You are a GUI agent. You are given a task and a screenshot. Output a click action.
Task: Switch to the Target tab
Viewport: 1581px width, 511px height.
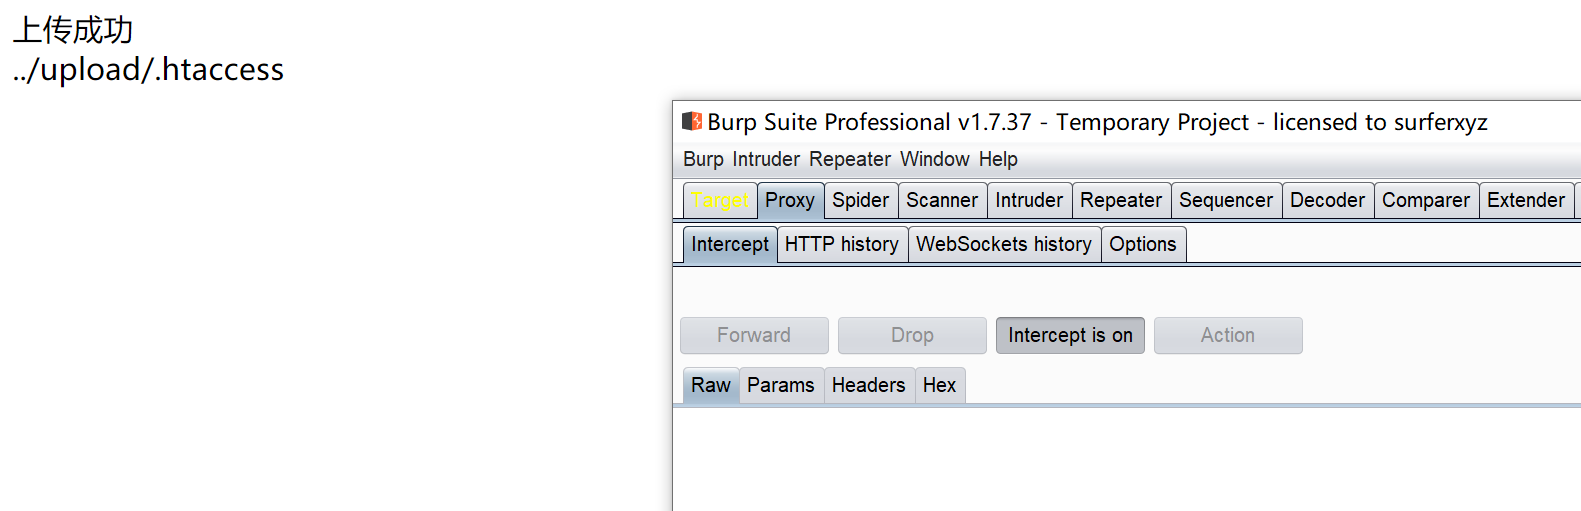click(720, 200)
